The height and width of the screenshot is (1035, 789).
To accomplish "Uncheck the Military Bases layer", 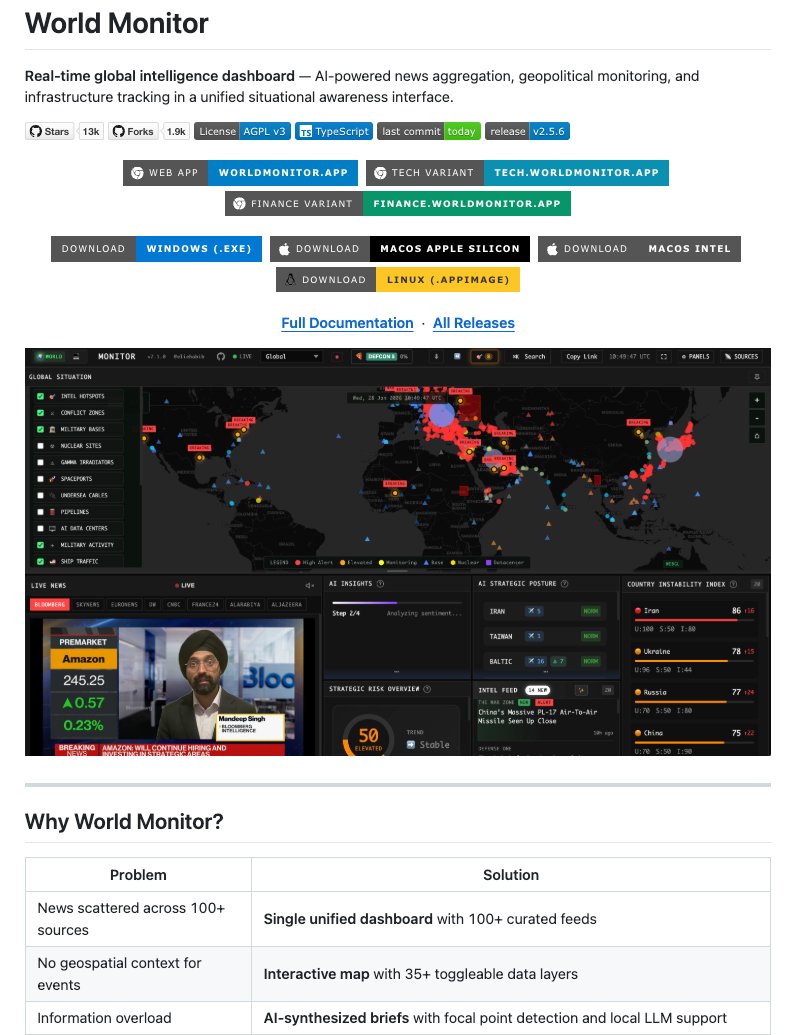I will point(40,429).
